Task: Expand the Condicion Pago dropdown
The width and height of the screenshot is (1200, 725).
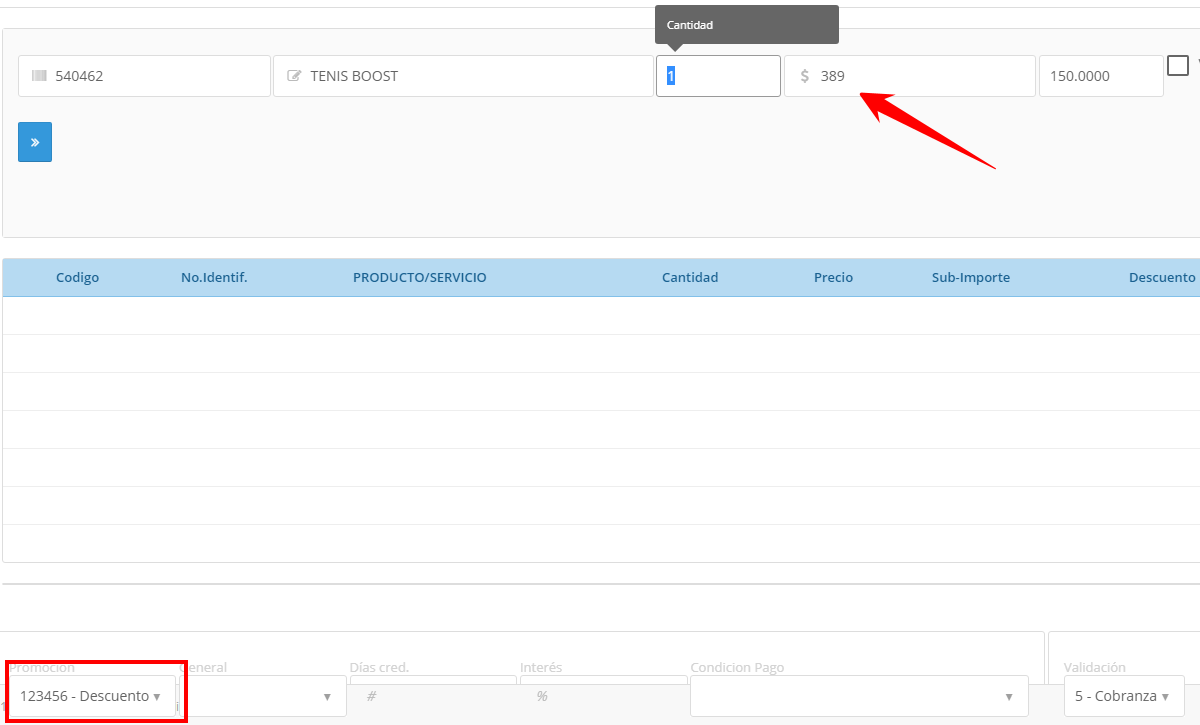Action: [x=859, y=696]
